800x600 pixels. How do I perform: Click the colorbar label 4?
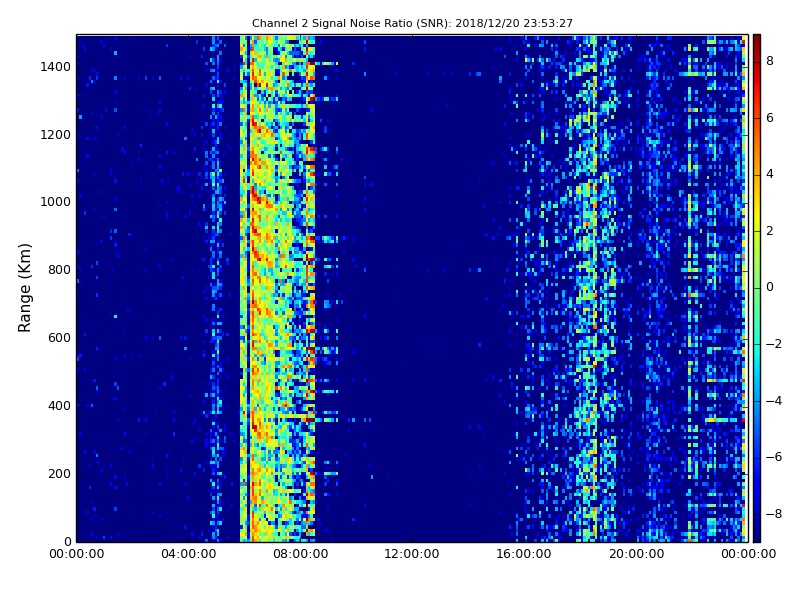[x=770, y=174]
